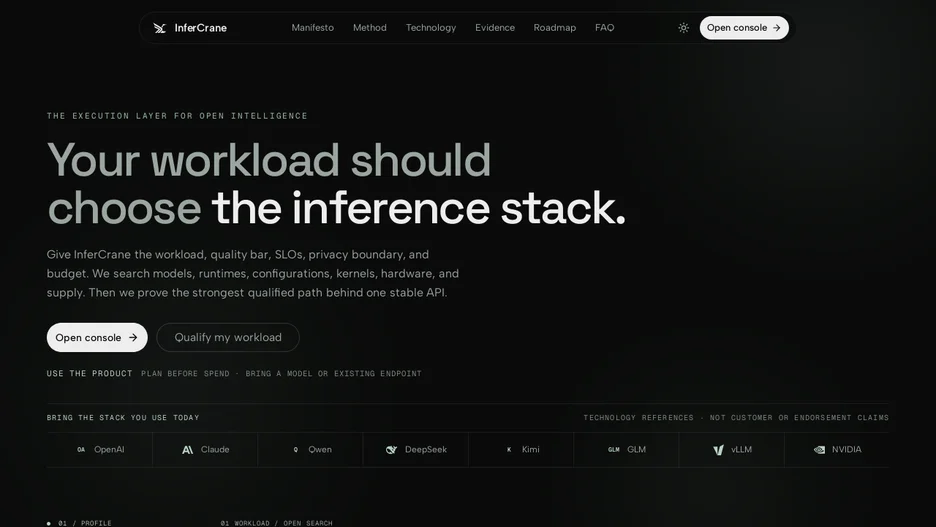936x527 pixels.
Task: Click the OpenAI logo icon
Action: 81,449
